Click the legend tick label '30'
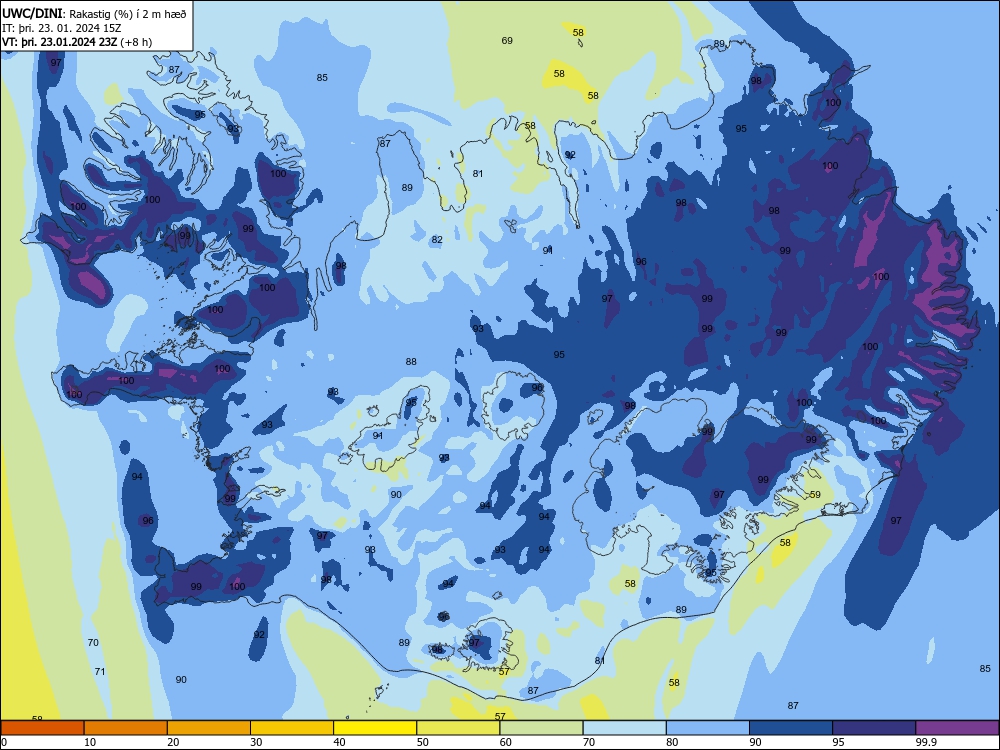This screenshot has height=750, width=1000. pos(256,742)
